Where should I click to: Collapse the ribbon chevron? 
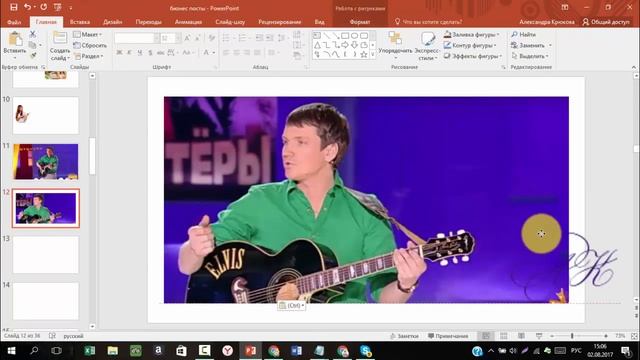633,67
